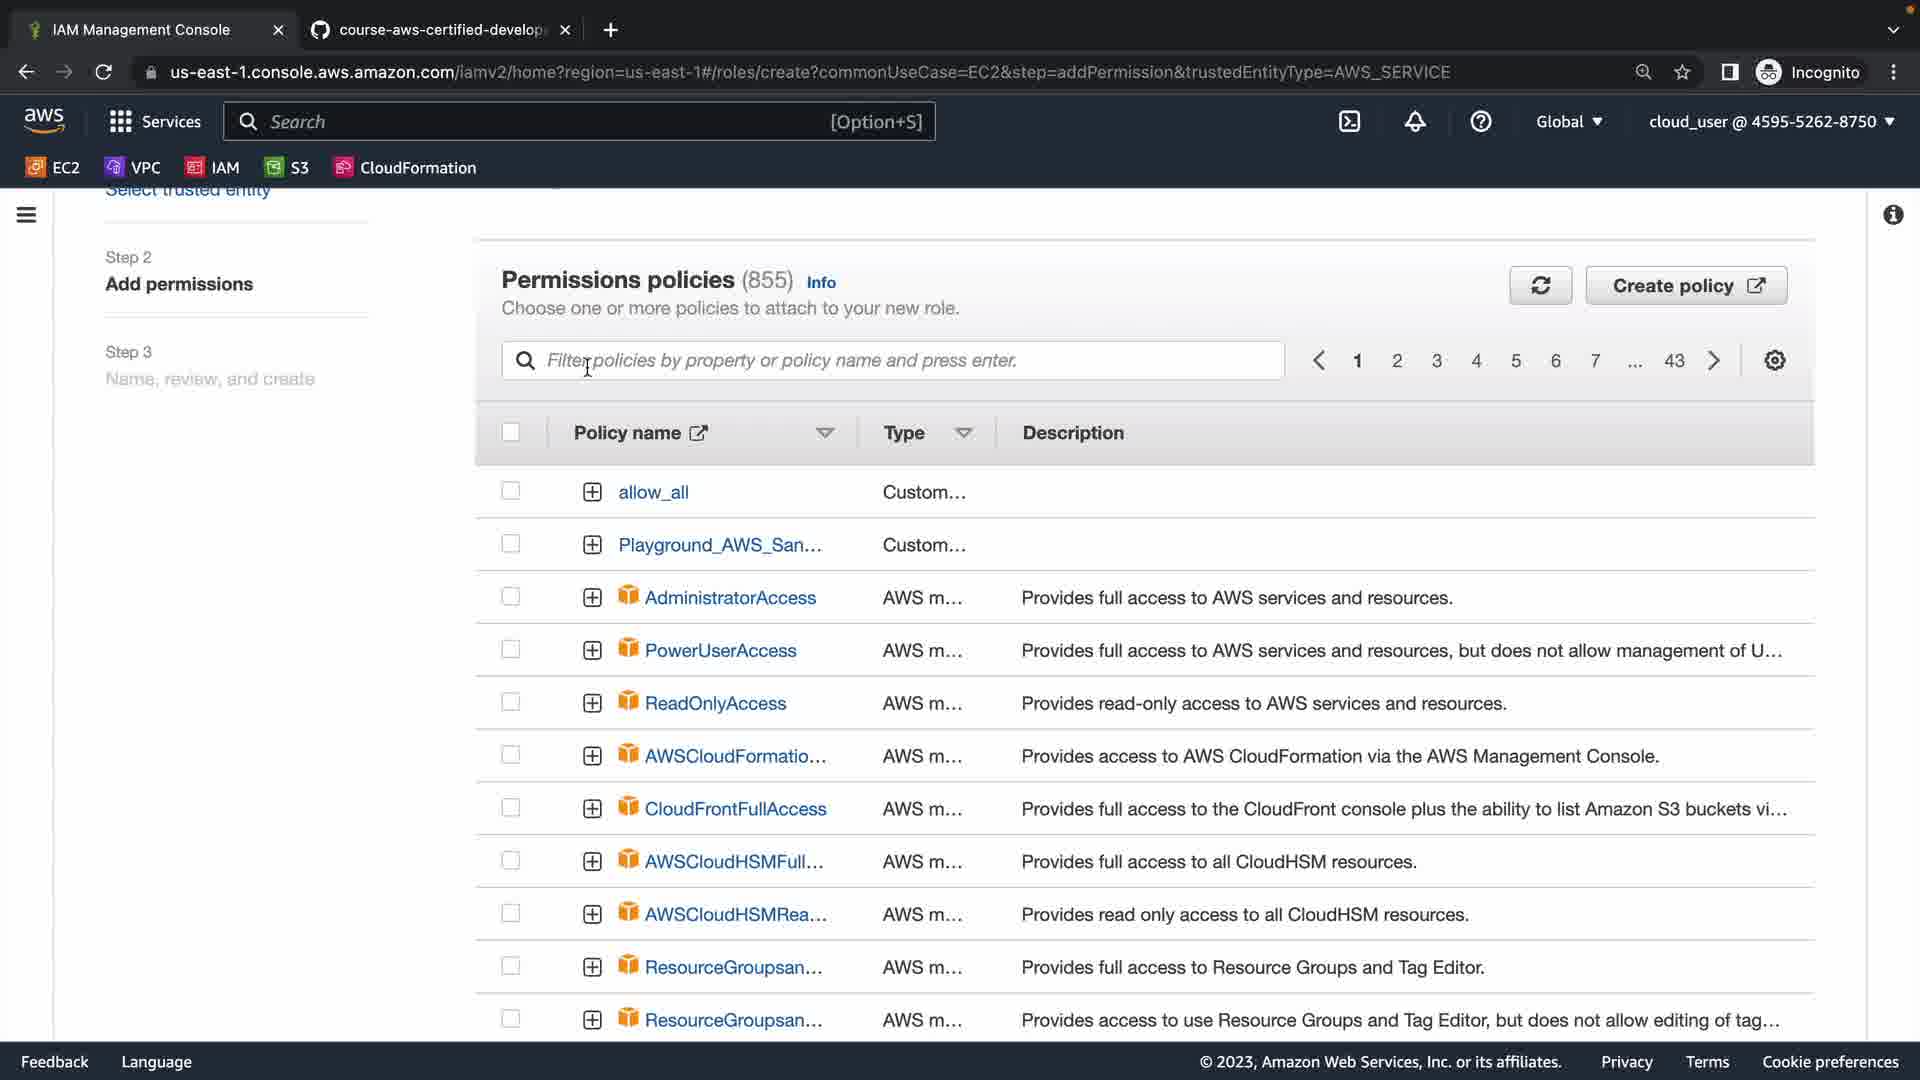Open the S3 bookmark shortcut
The height and width of the screenshot is (1080, 1920).
287,168
